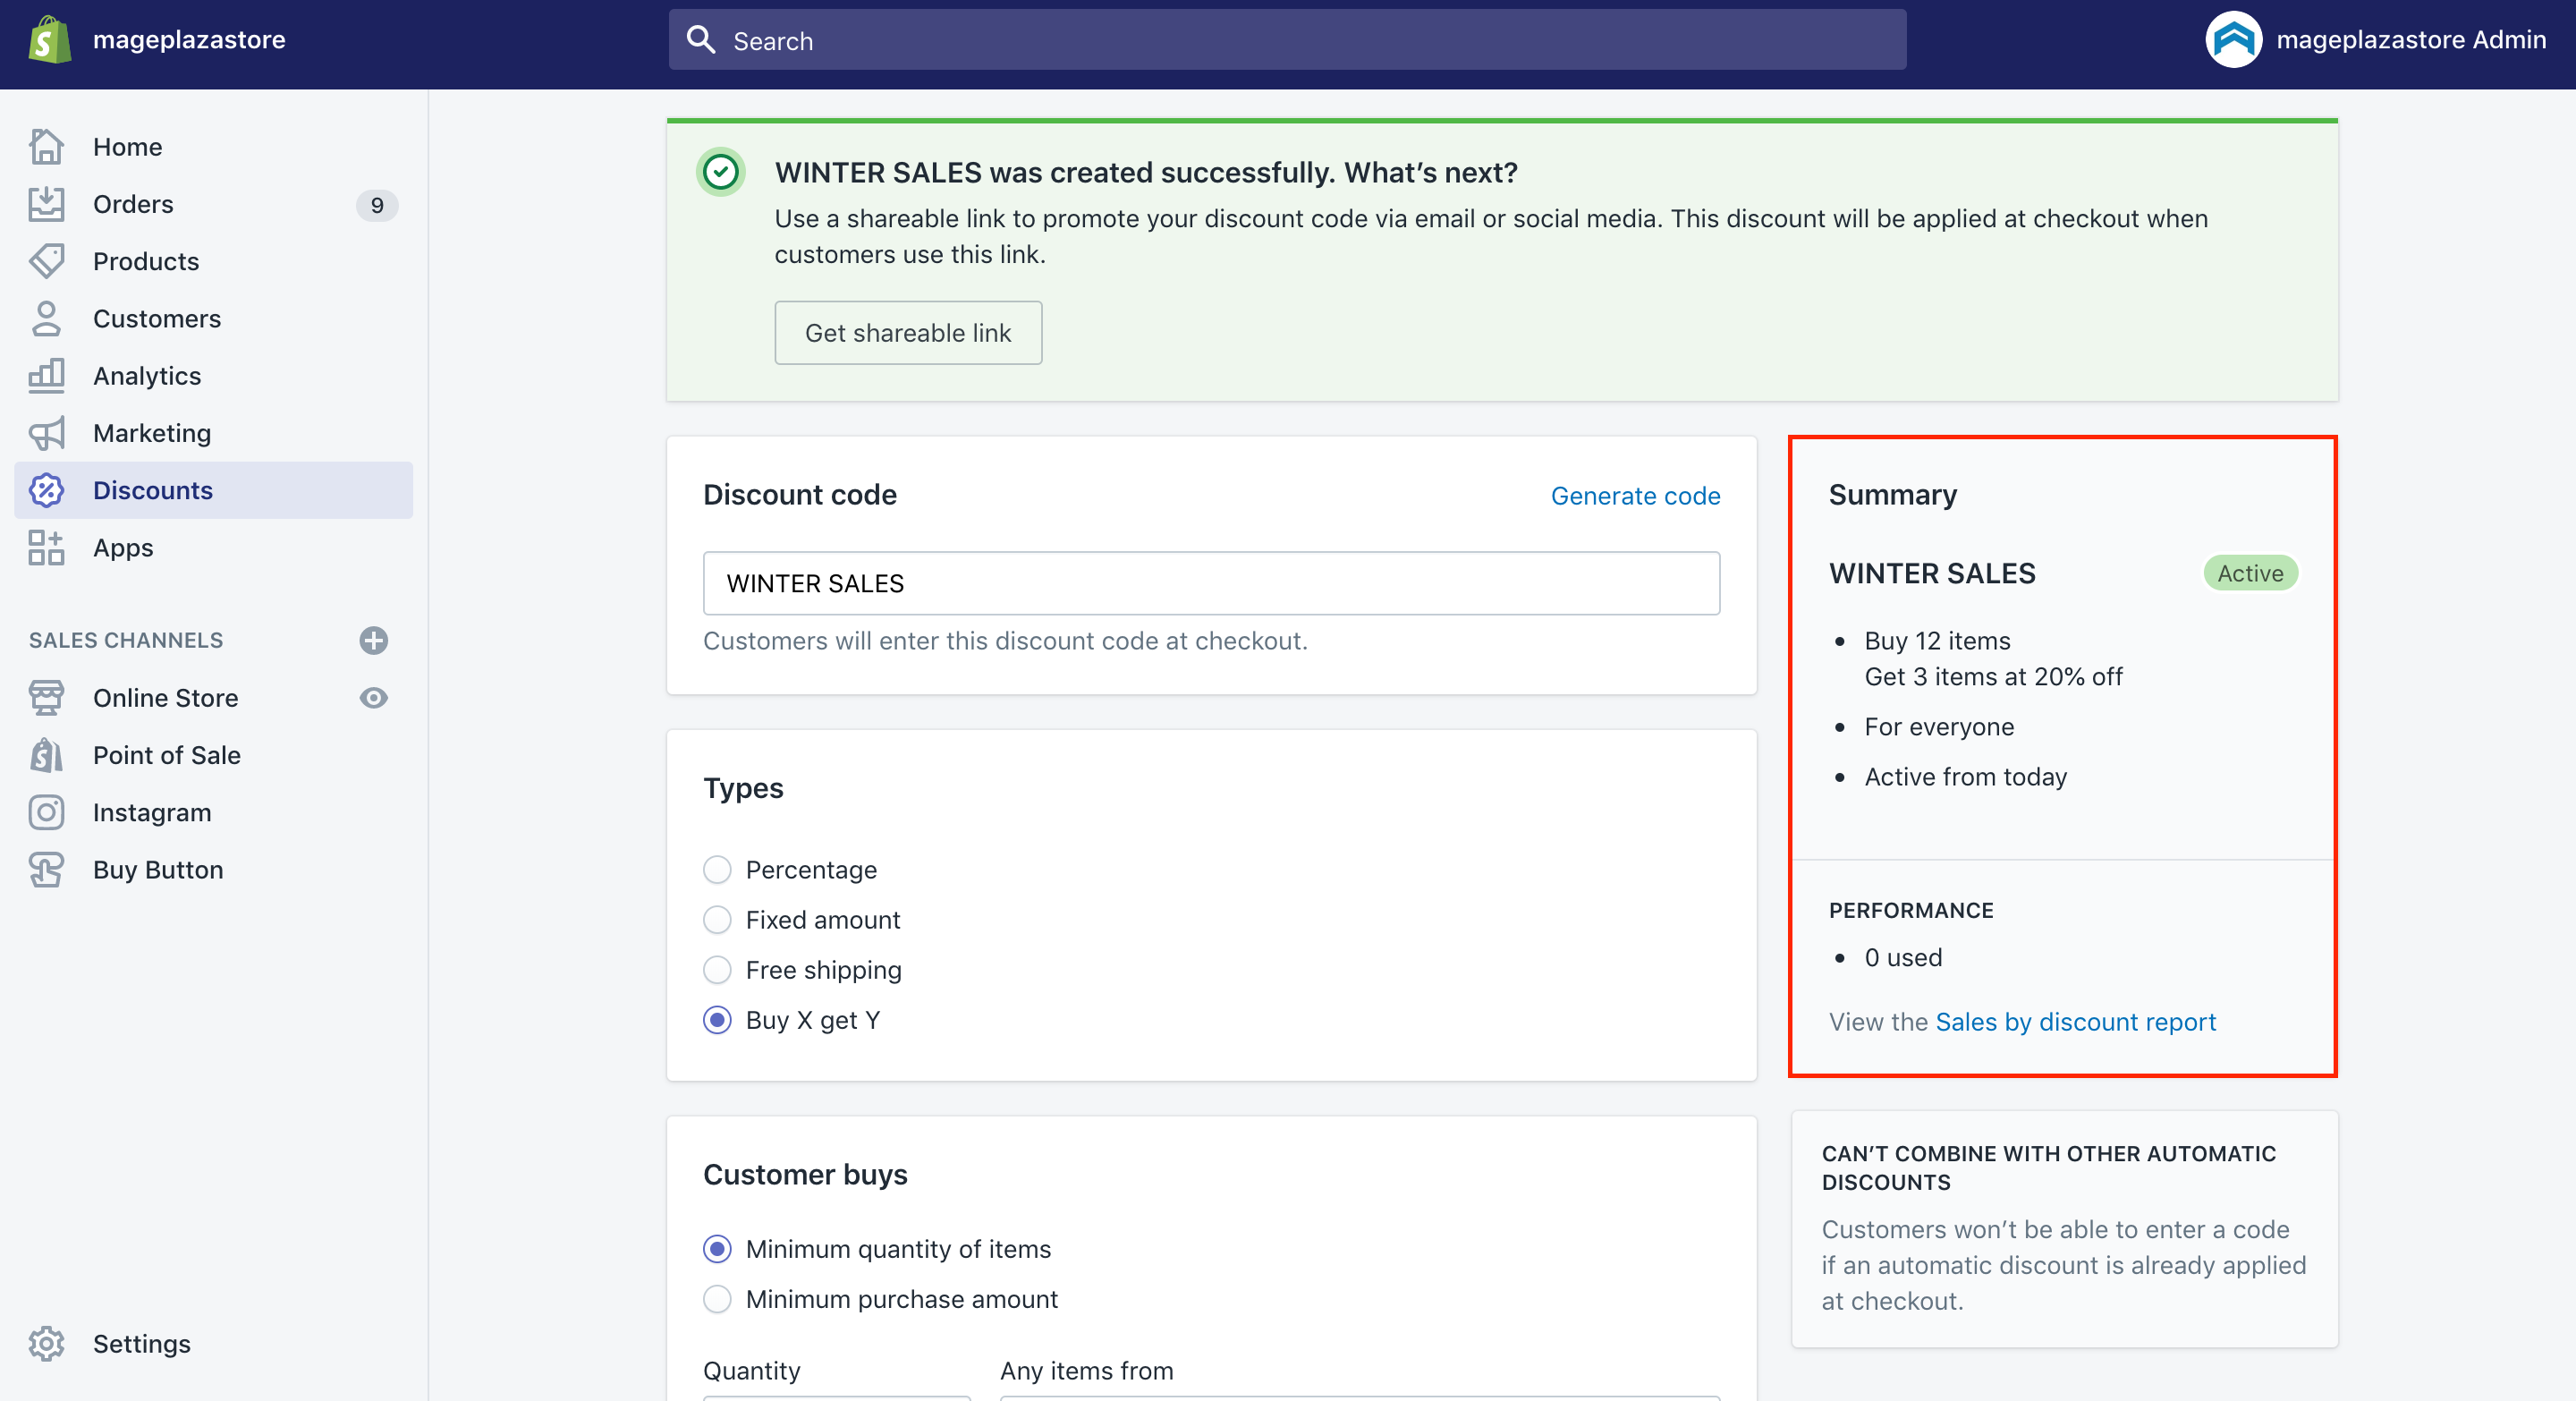Click the Marketing icon in sidebar
This screenshot has width=2576, height=1401.
click(x=48, y=433)
